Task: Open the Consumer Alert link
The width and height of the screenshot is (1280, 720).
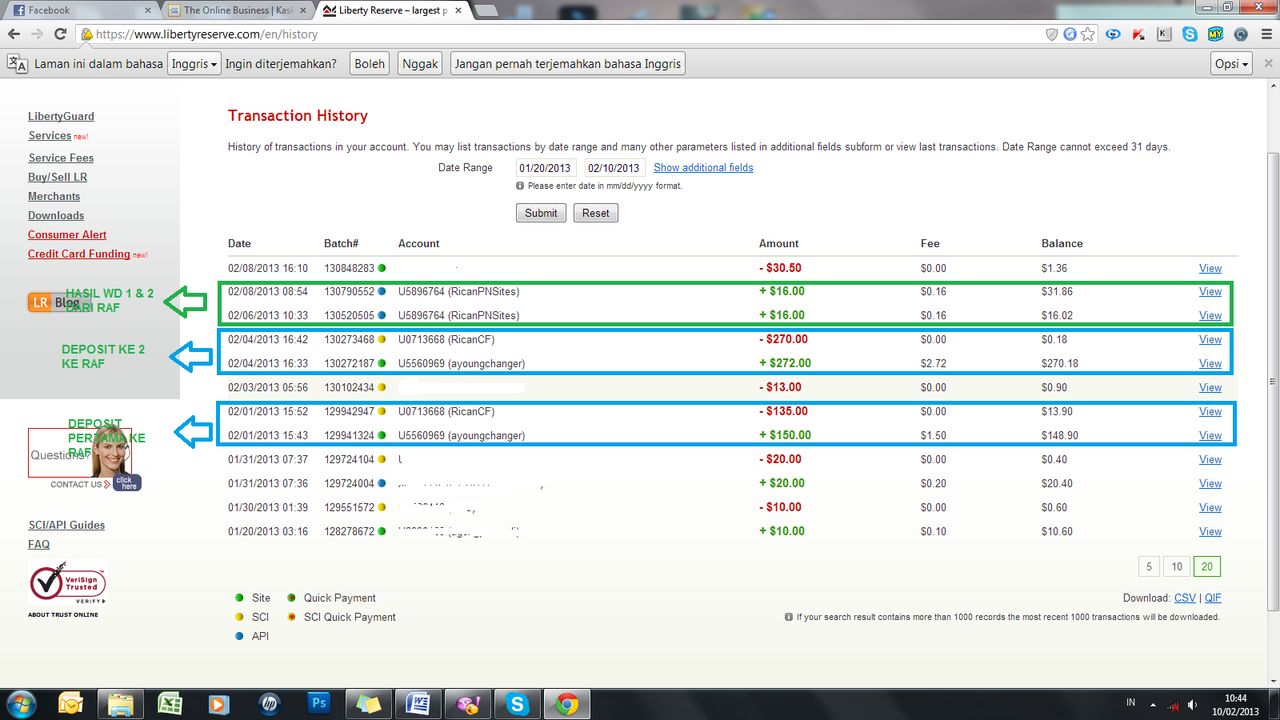Action: [67, 235]
